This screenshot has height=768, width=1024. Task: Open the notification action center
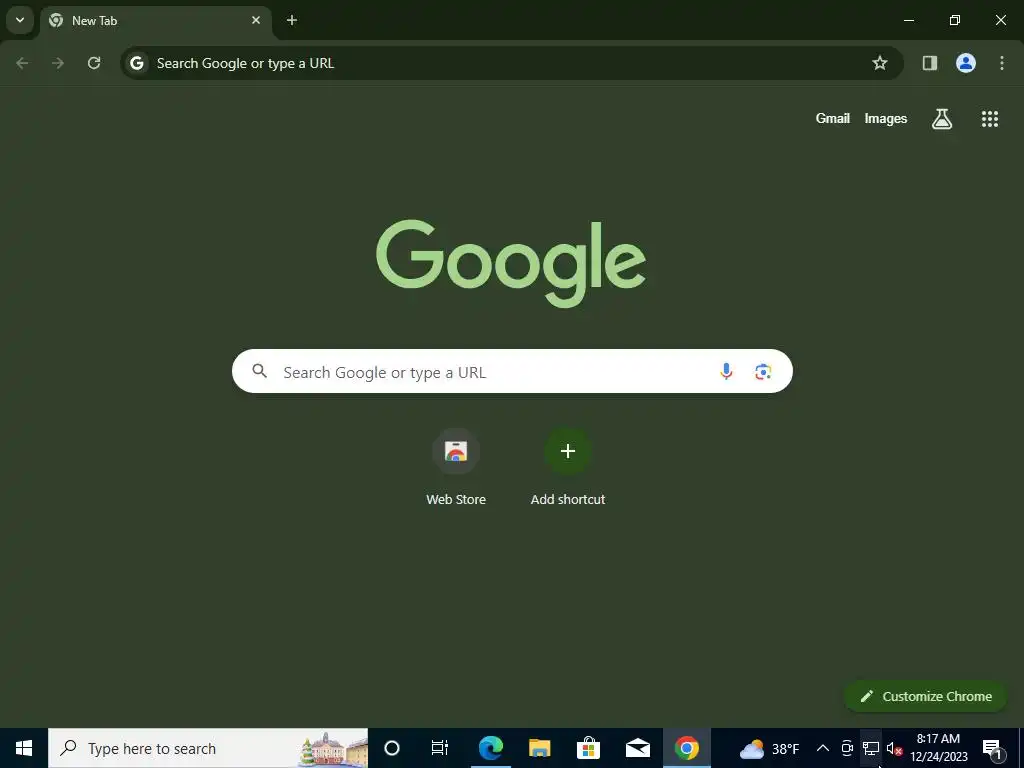pyautogui.click(x=992, y=748)
